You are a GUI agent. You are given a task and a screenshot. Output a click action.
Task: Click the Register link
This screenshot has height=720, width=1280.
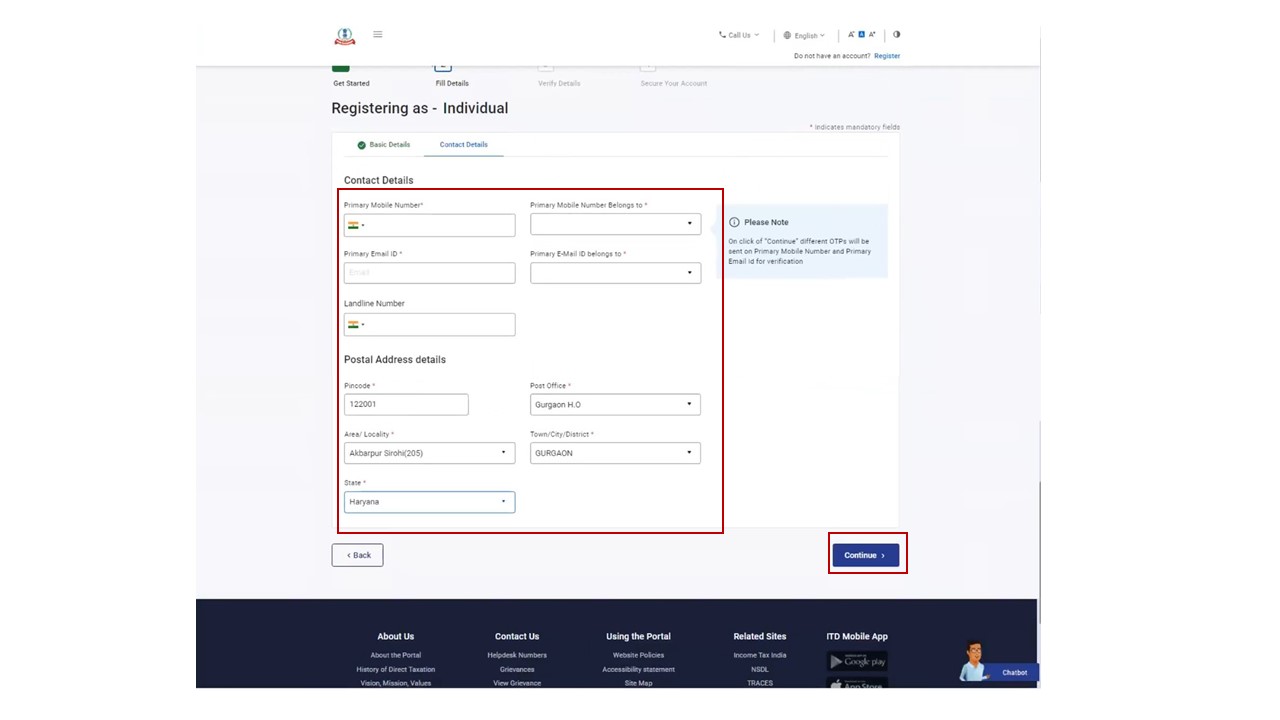tap(886, 56)
